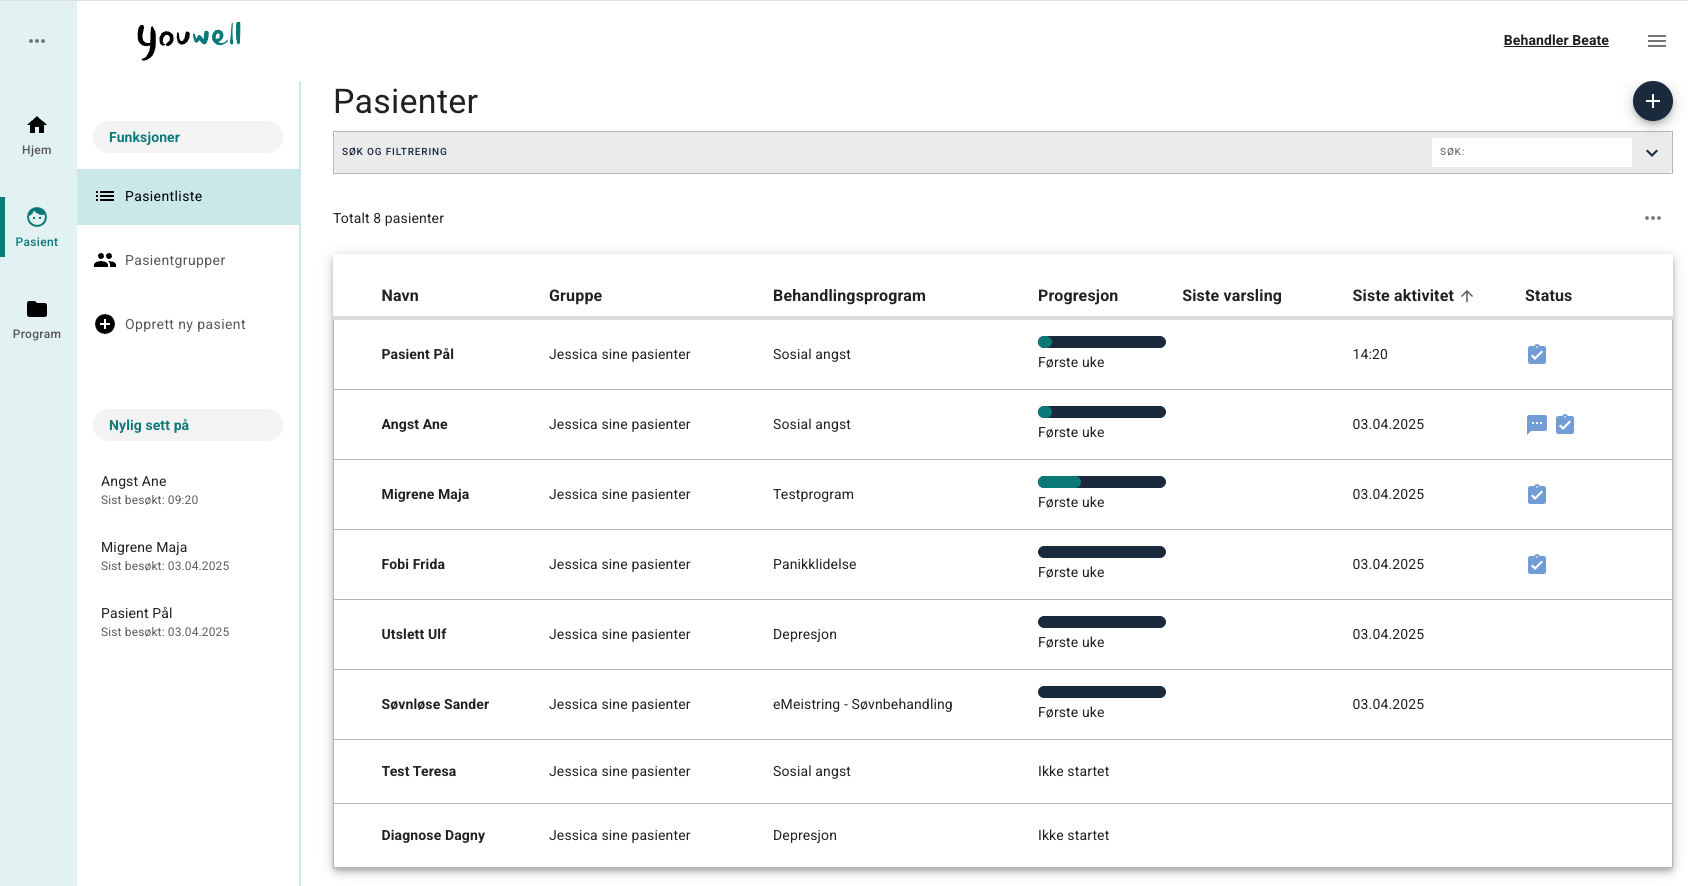The image size is (1688, 886).
Task: Sort by the Behandlingsprogram column header
Action: (x=849, y=296)
